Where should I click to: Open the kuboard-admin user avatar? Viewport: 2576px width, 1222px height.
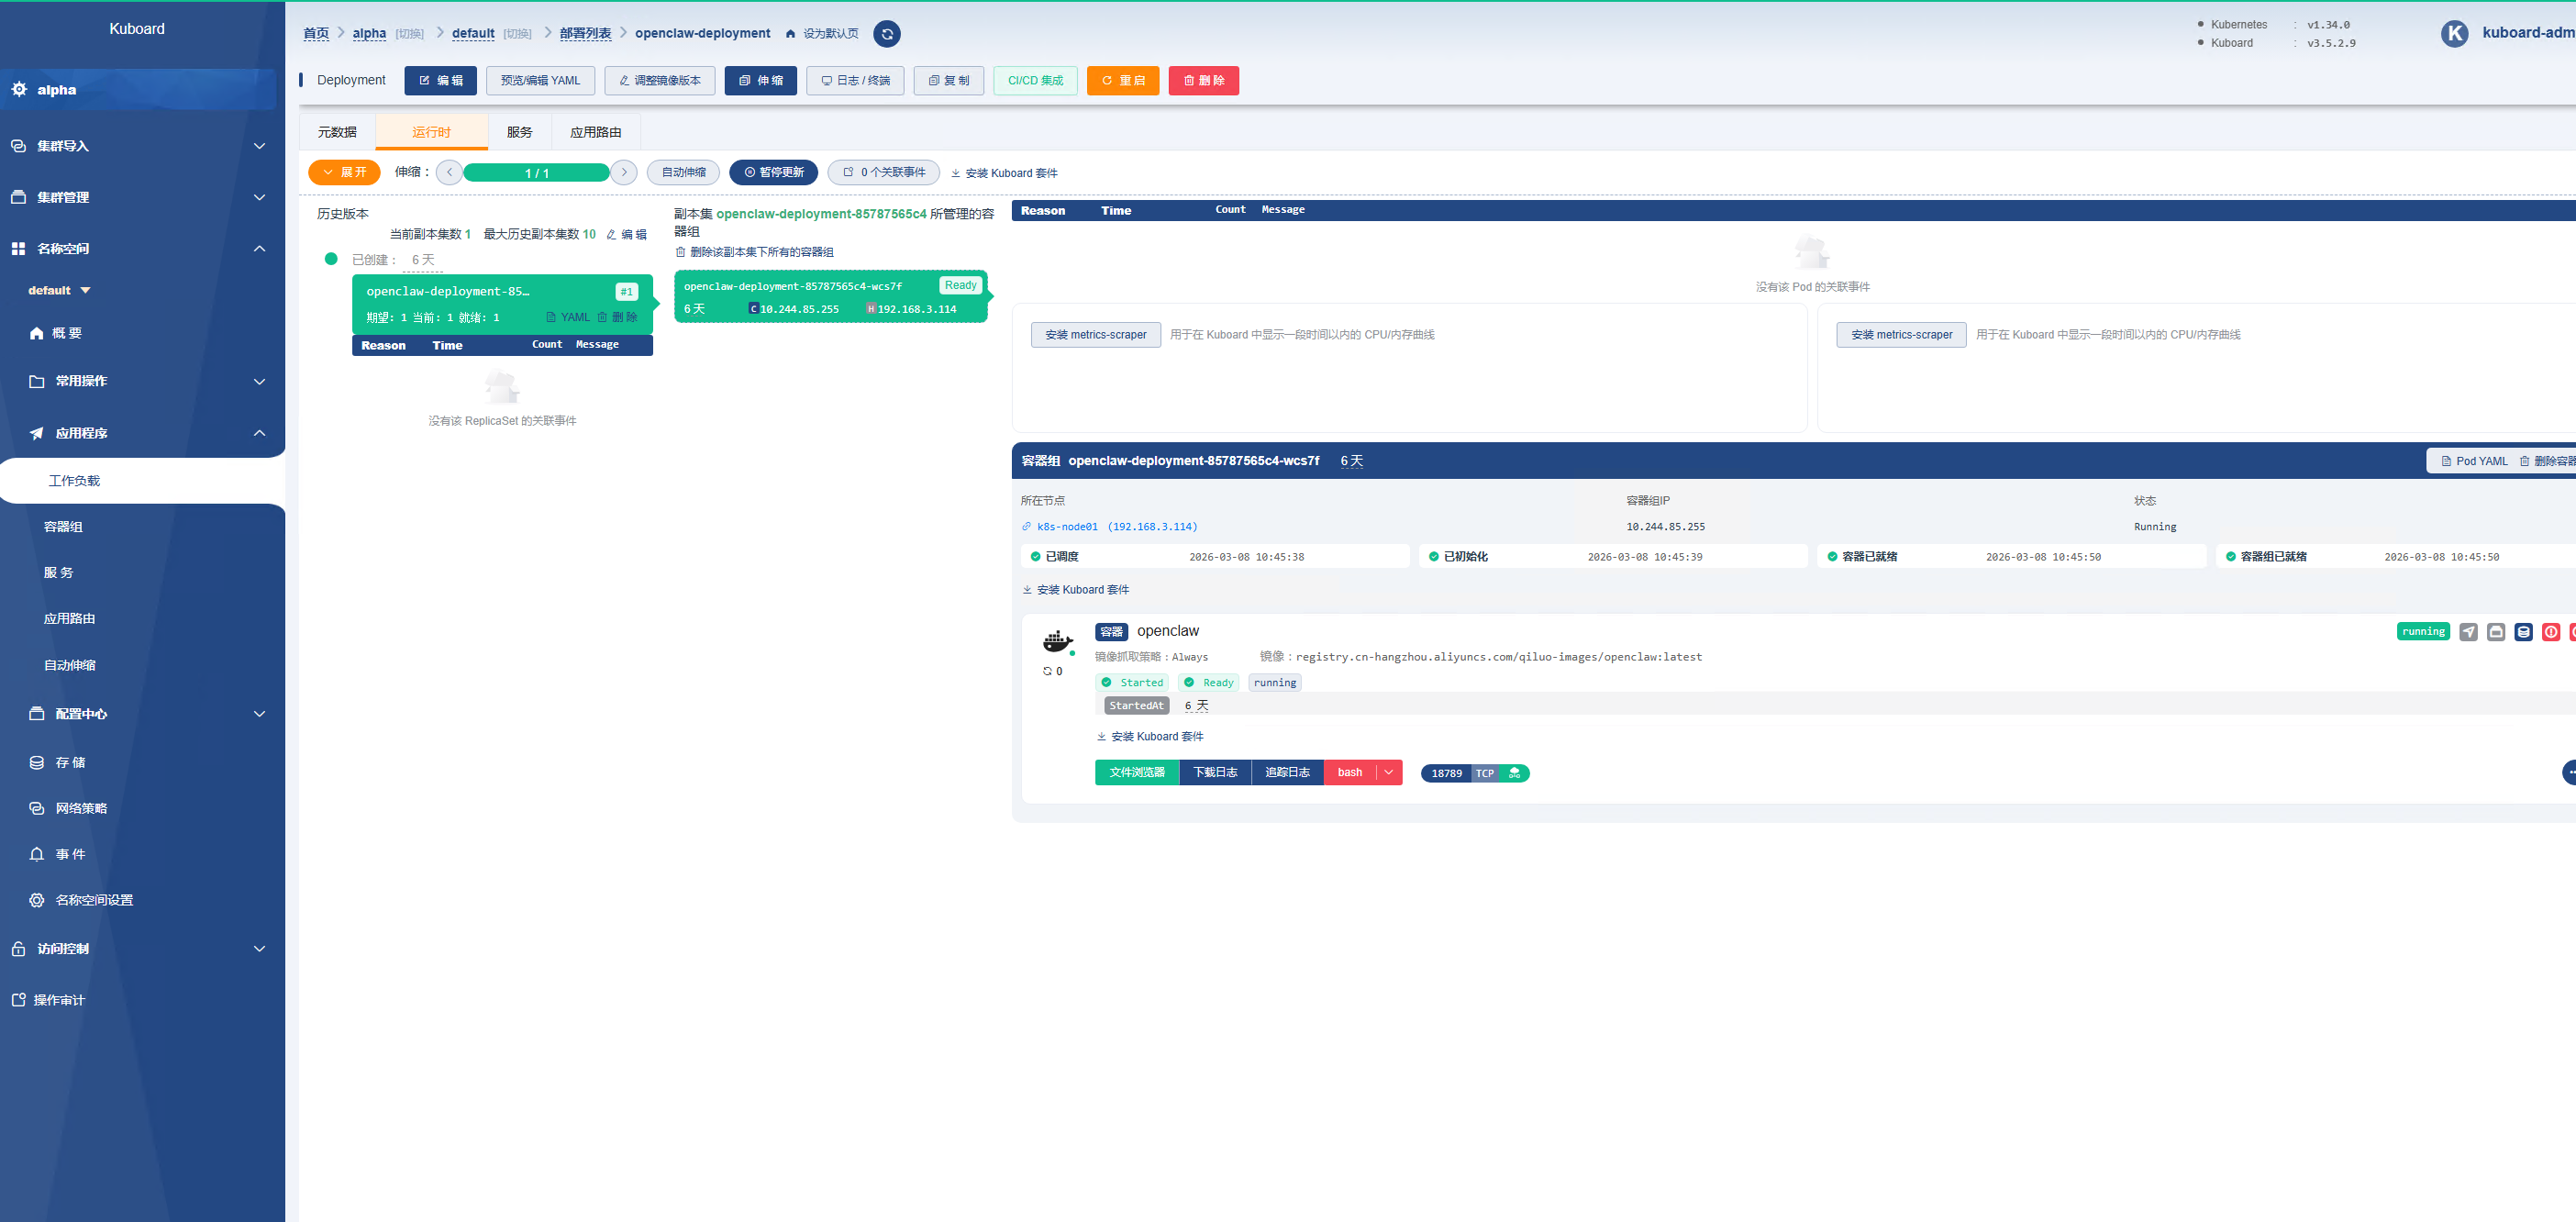point(2454,33)
